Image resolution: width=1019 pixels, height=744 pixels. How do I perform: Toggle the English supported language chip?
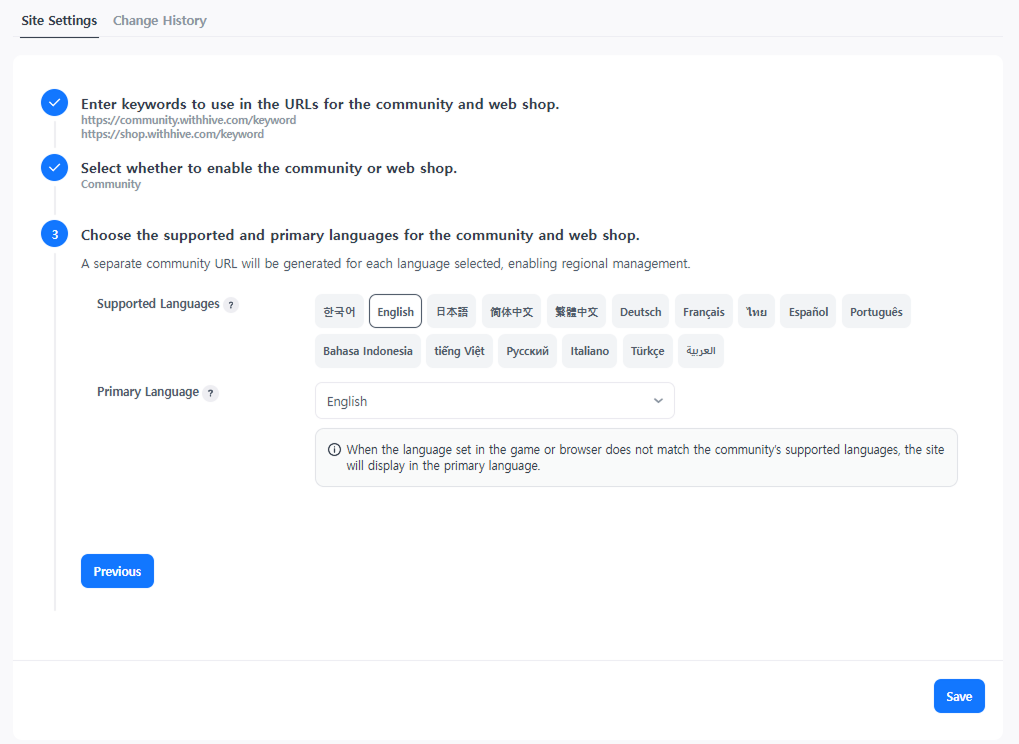point(395,311)
